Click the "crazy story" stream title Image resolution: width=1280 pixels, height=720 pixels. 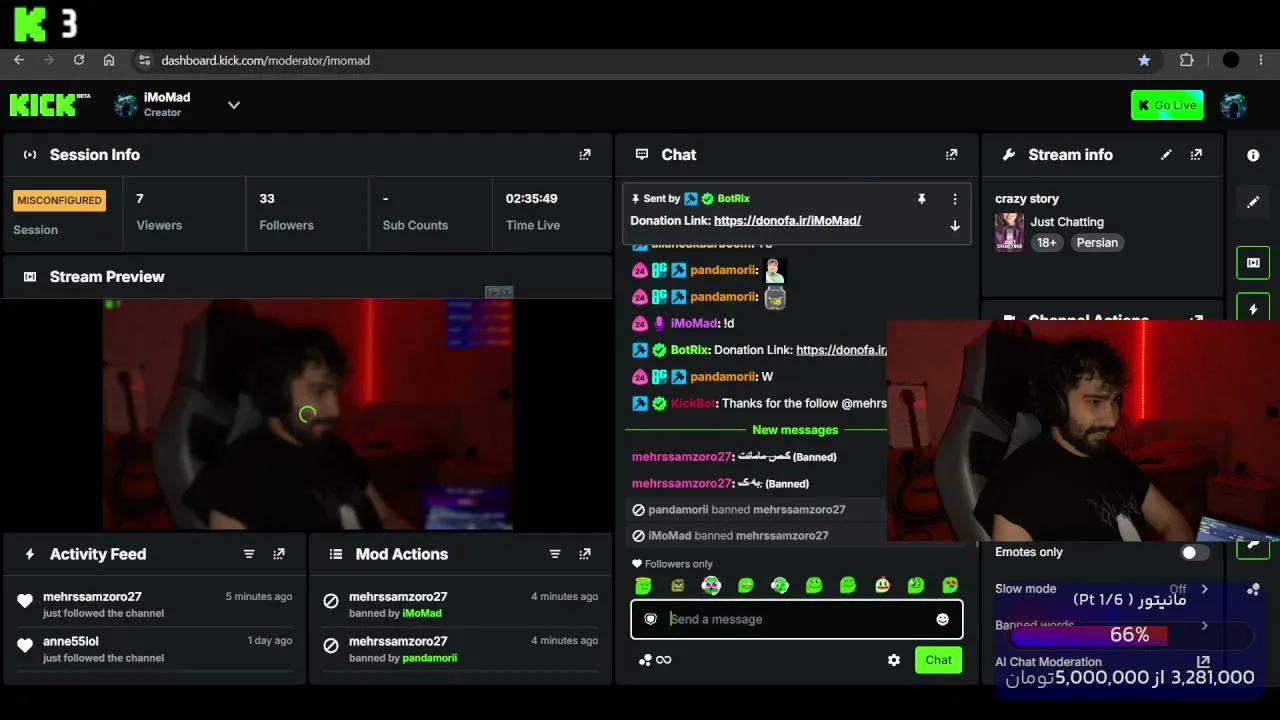[1027, 199]
